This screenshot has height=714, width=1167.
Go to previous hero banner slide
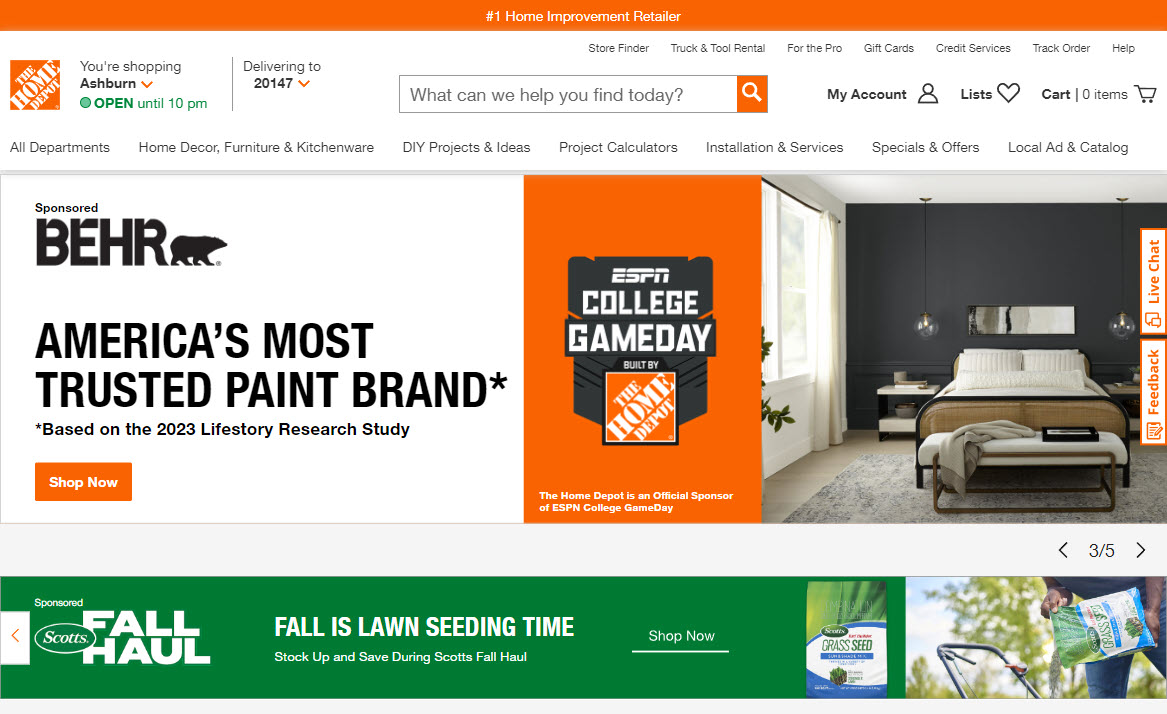[1063, 550]
